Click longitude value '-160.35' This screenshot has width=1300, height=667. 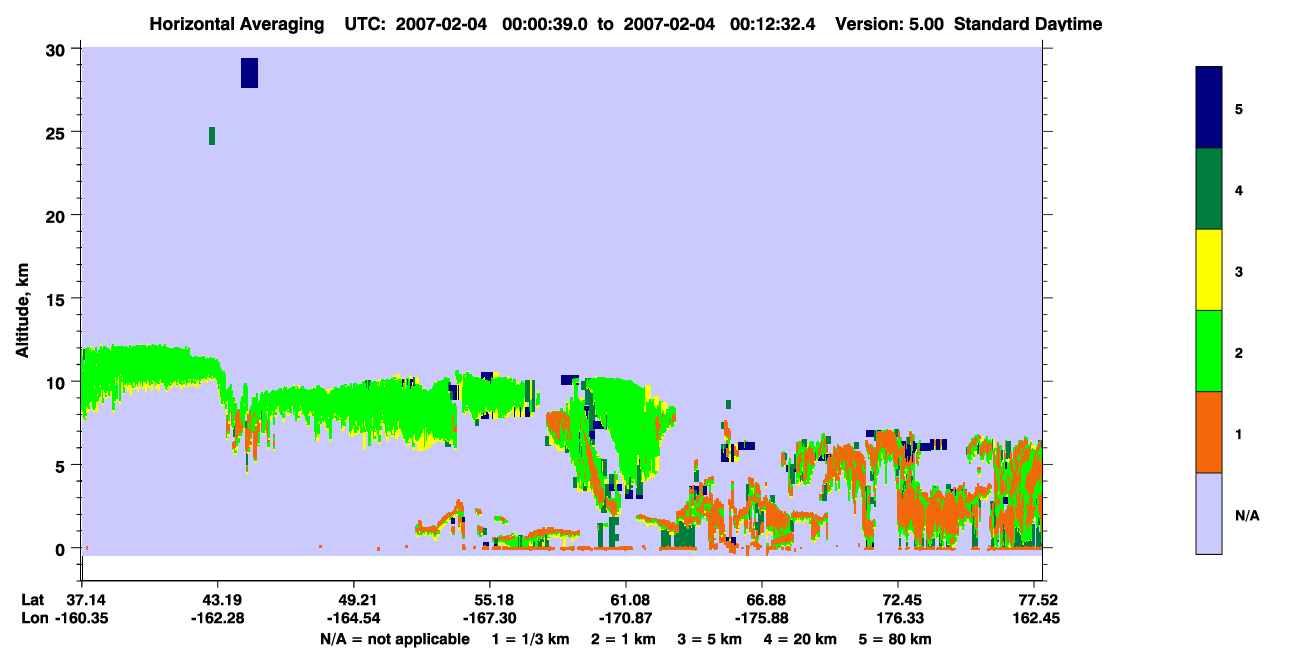click(x=81, y=618)
